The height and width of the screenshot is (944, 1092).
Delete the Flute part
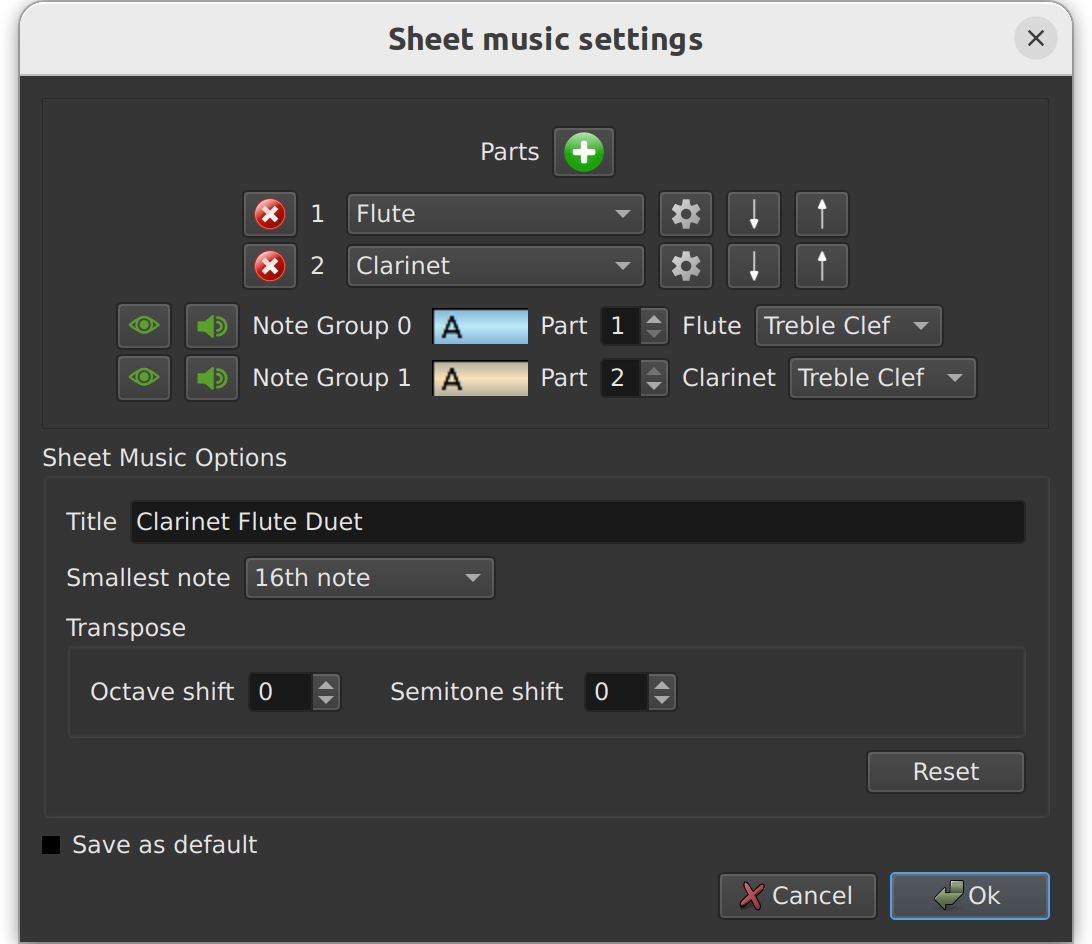pos(269,213)
